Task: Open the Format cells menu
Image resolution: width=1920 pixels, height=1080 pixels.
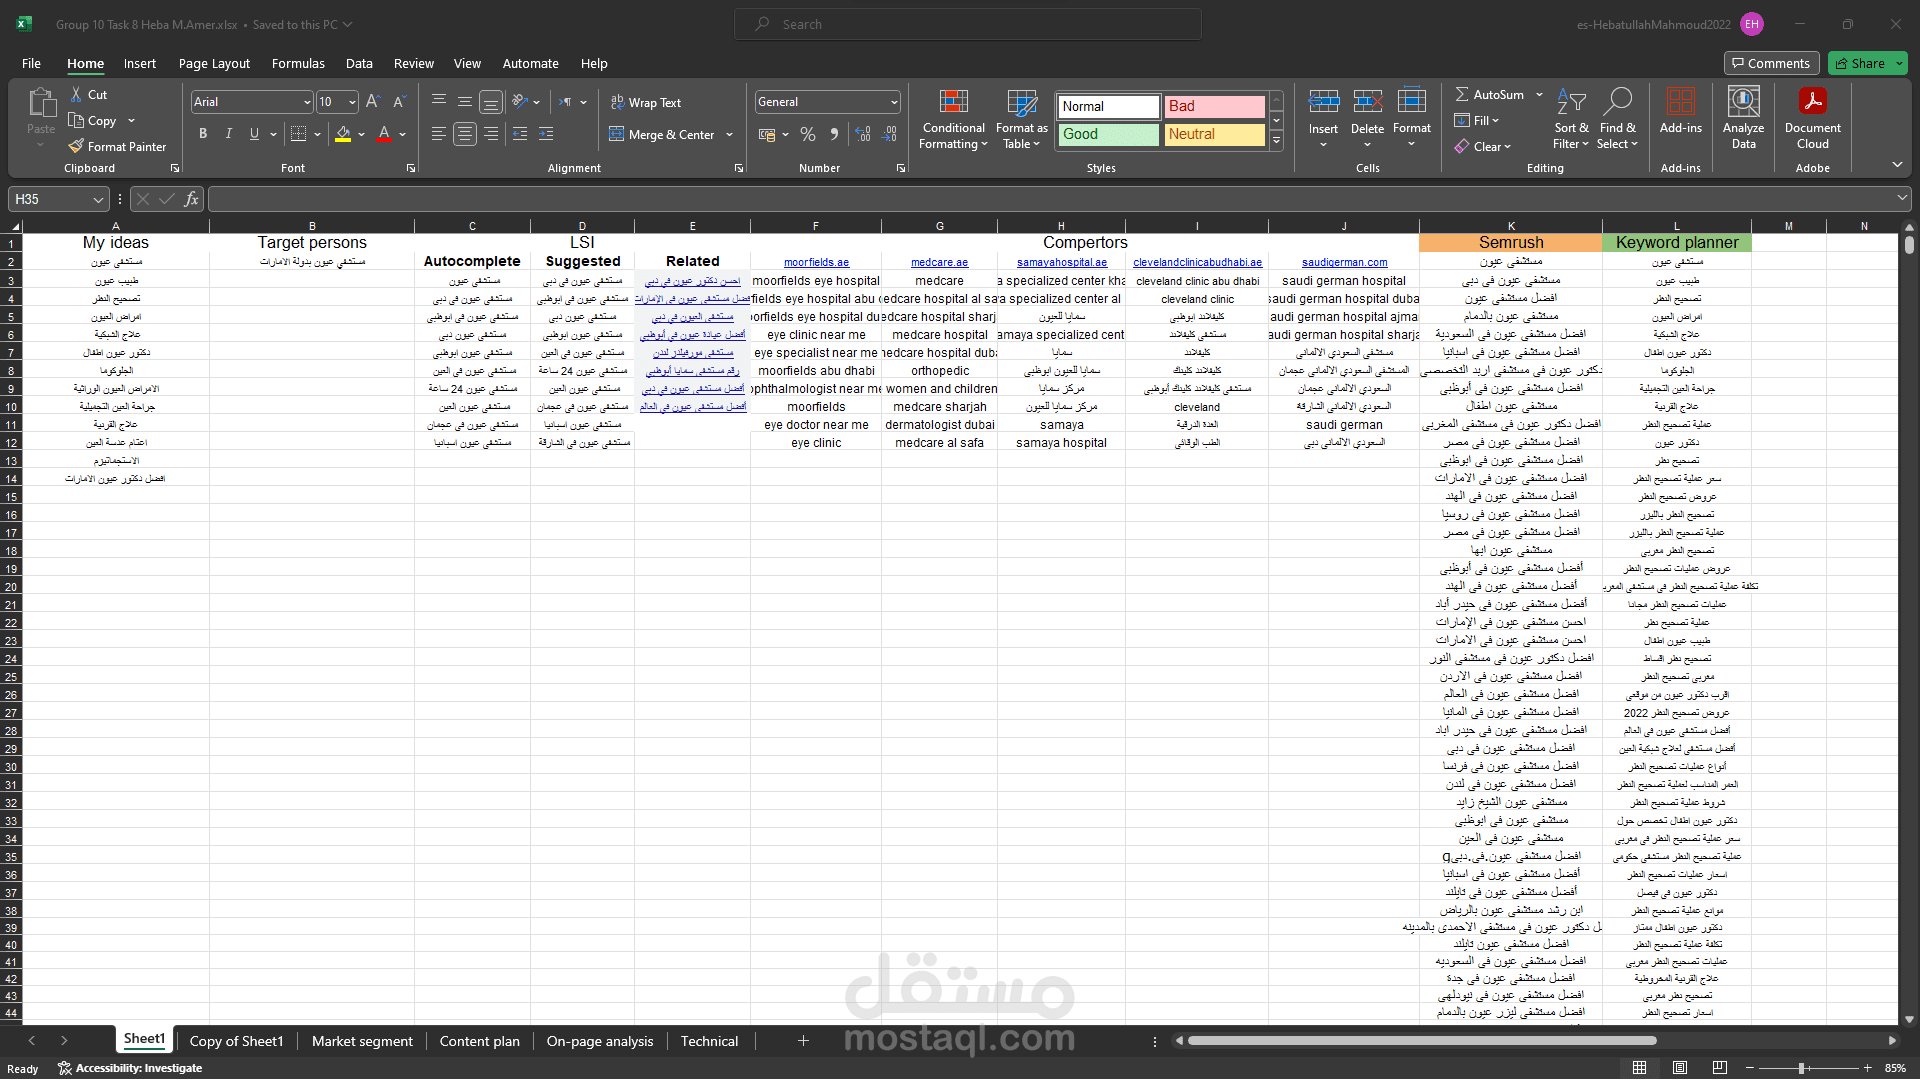Action: 1412,118
